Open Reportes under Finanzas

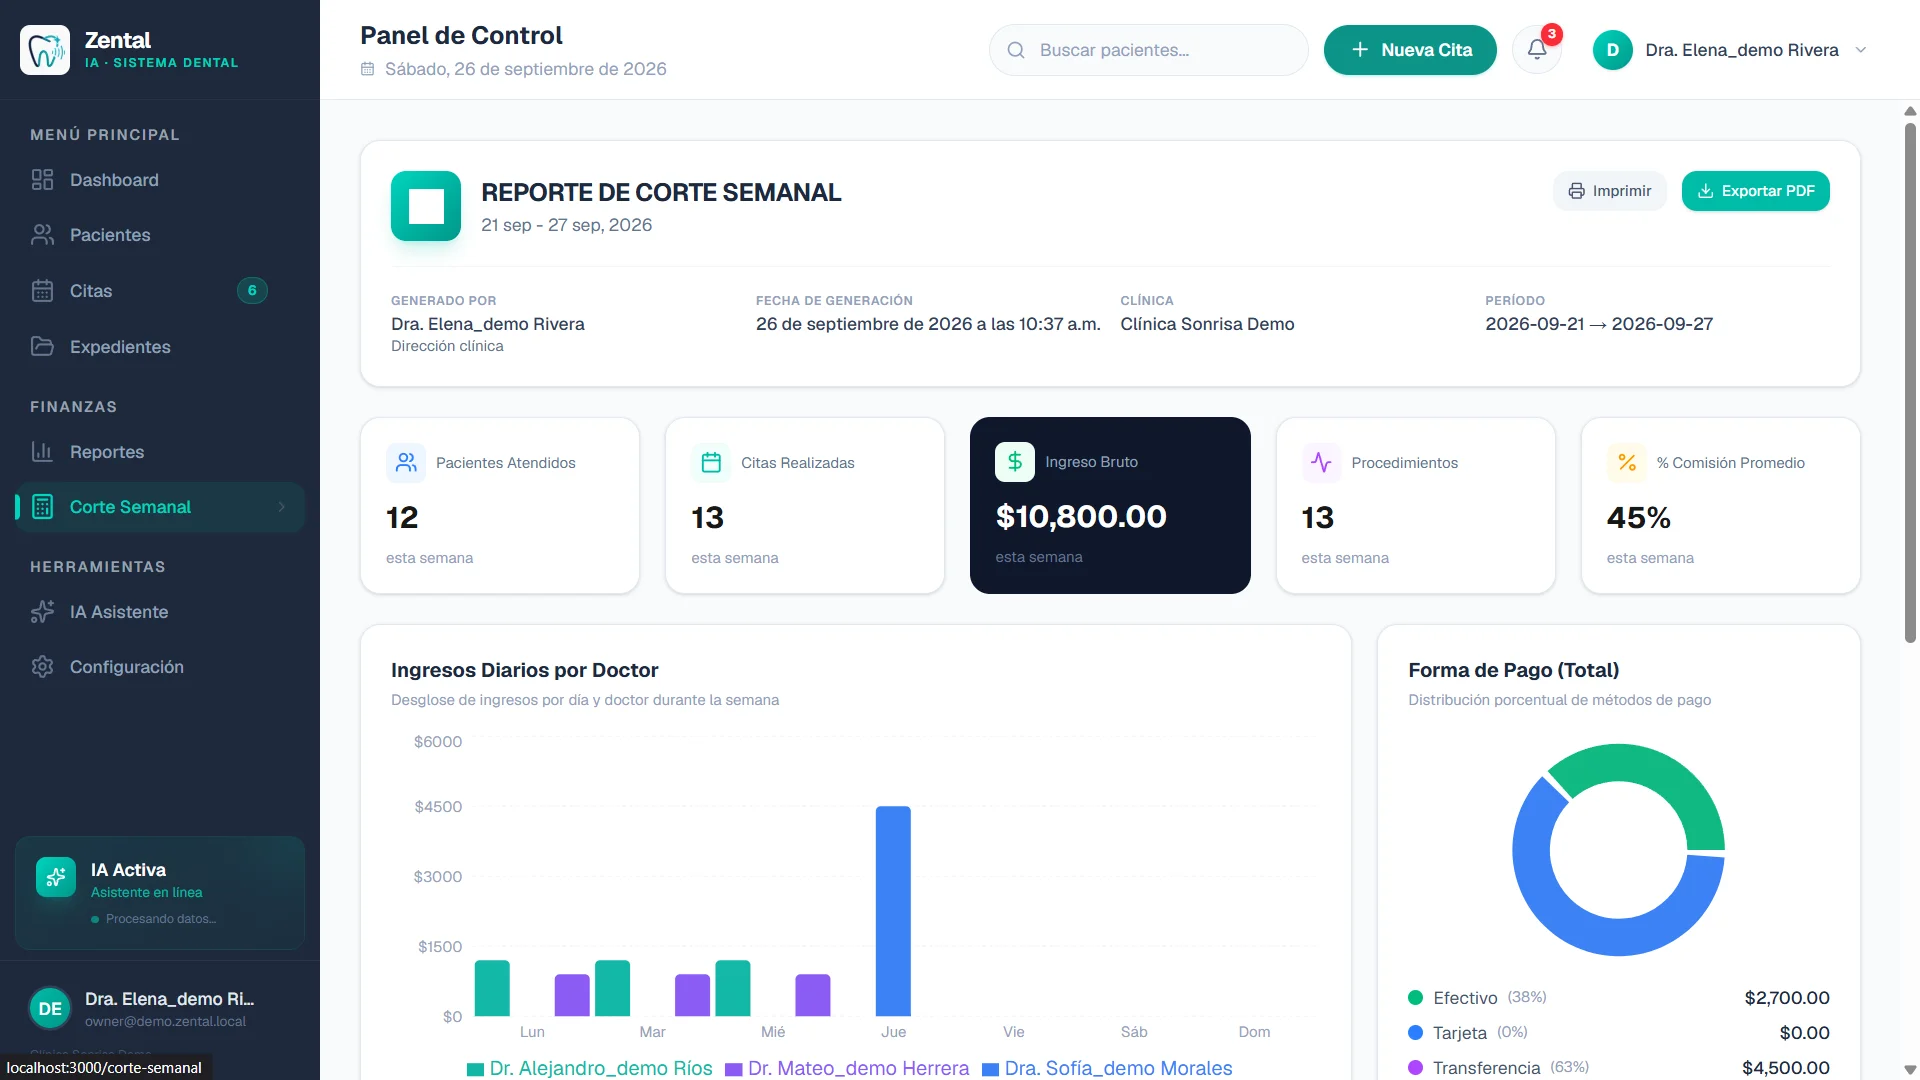(x=160, y=452)
